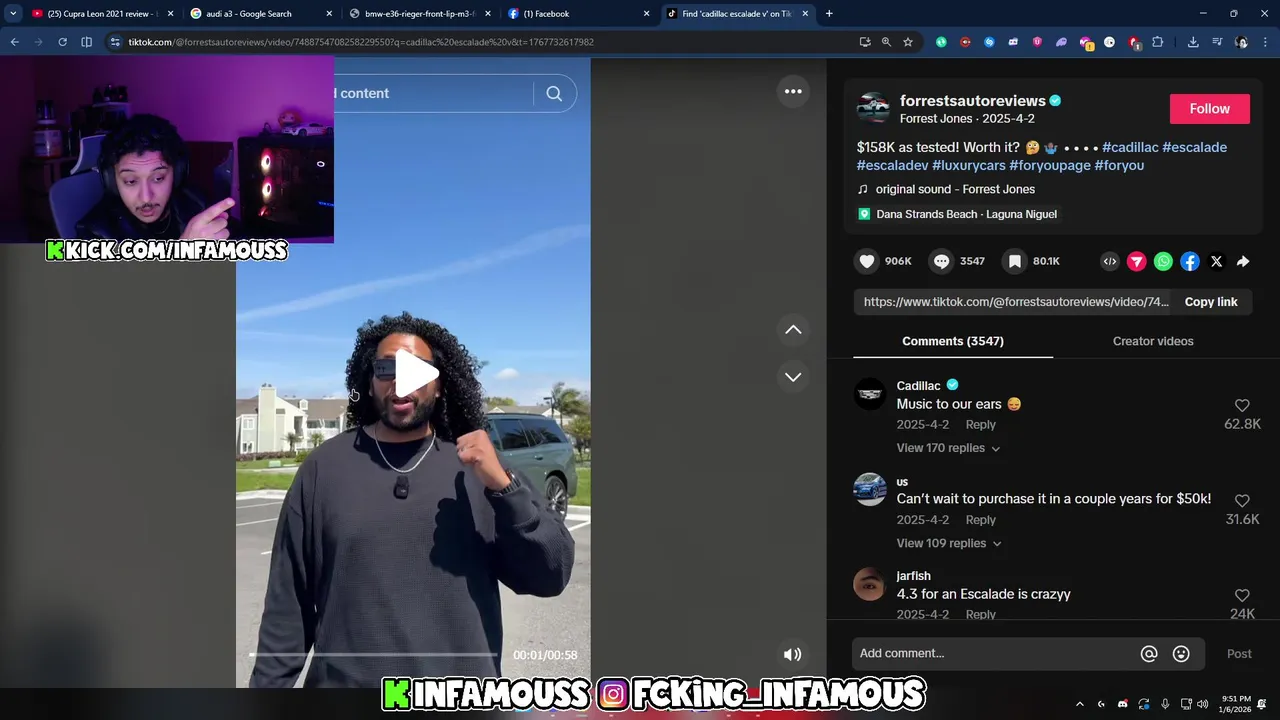Viewport: 1280px width, 720px height.
Task: Open the browser zoom magnifier icon
Action: pyautogui.click(x=886, y=42)
